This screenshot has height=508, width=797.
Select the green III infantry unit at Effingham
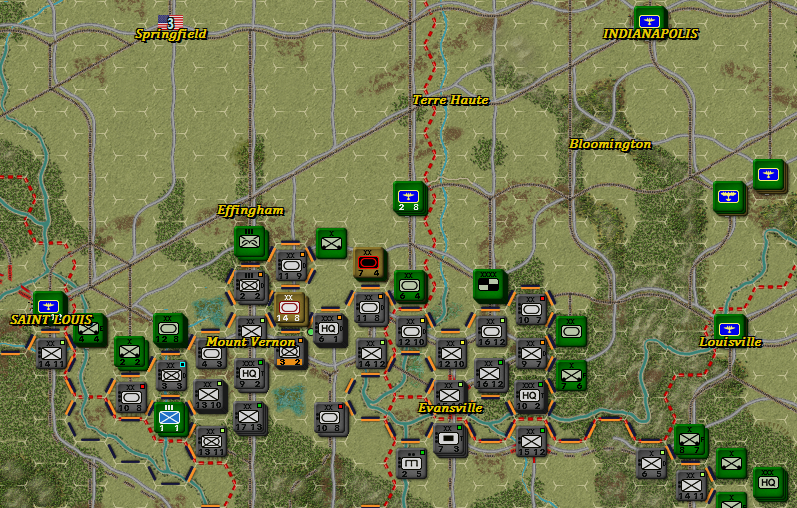point(249,241)
